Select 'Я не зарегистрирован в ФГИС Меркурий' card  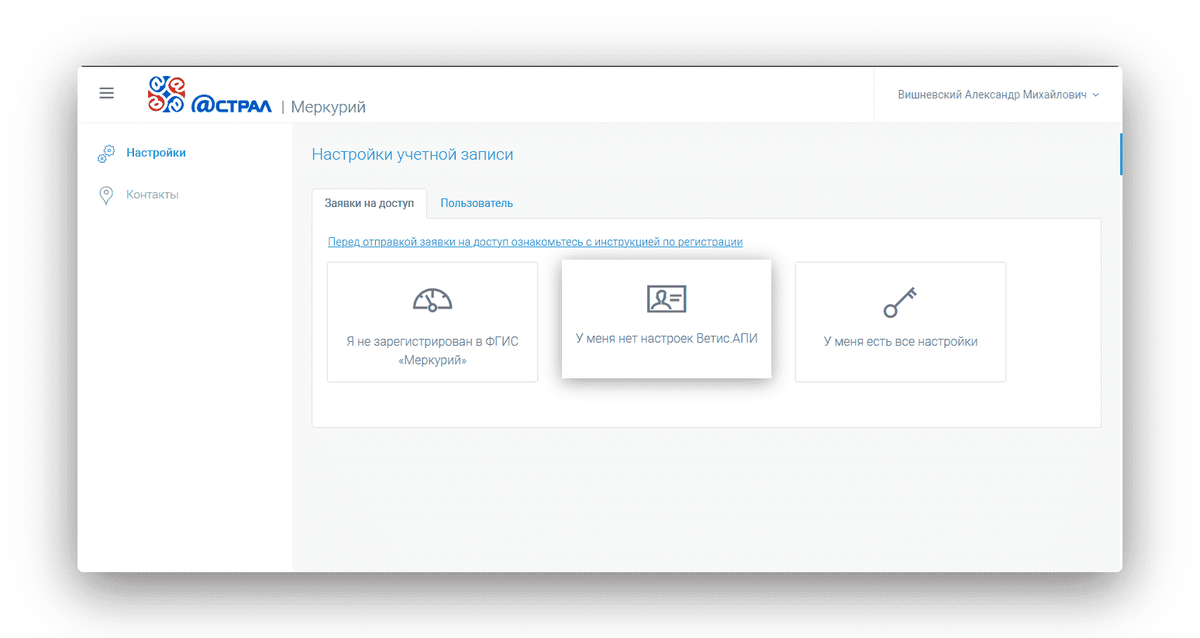[x=432, y=322]
